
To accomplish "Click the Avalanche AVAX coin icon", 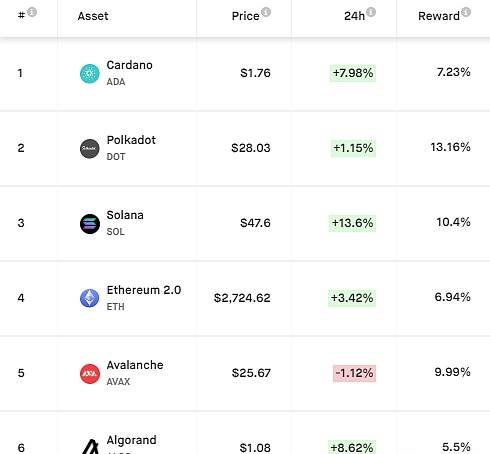I will (90, 374).
